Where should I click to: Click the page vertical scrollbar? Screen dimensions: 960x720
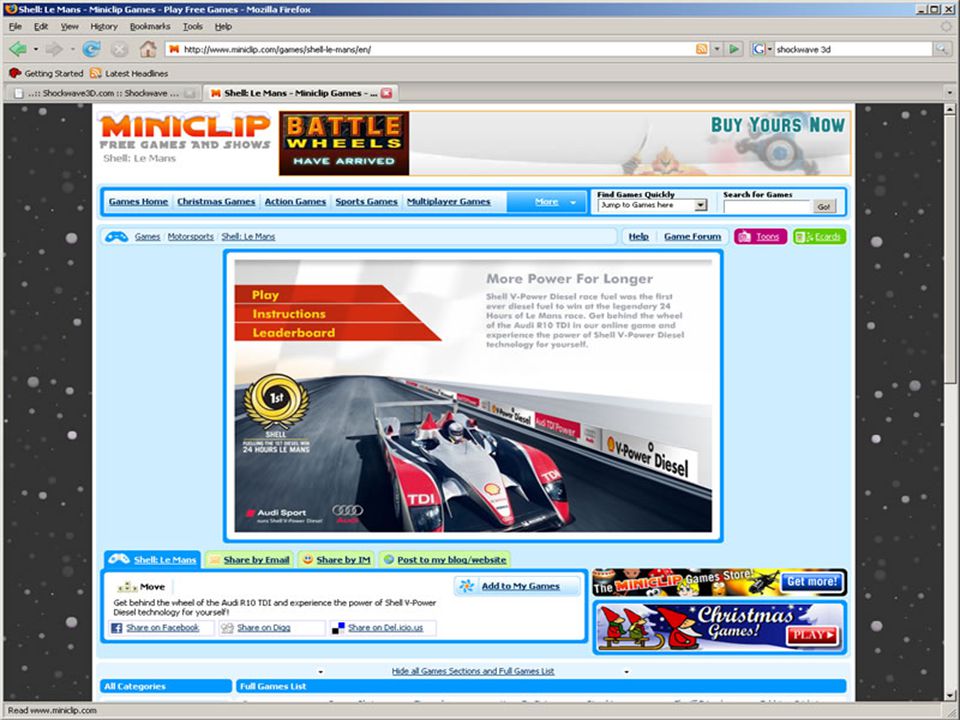[x=950, y=402]
